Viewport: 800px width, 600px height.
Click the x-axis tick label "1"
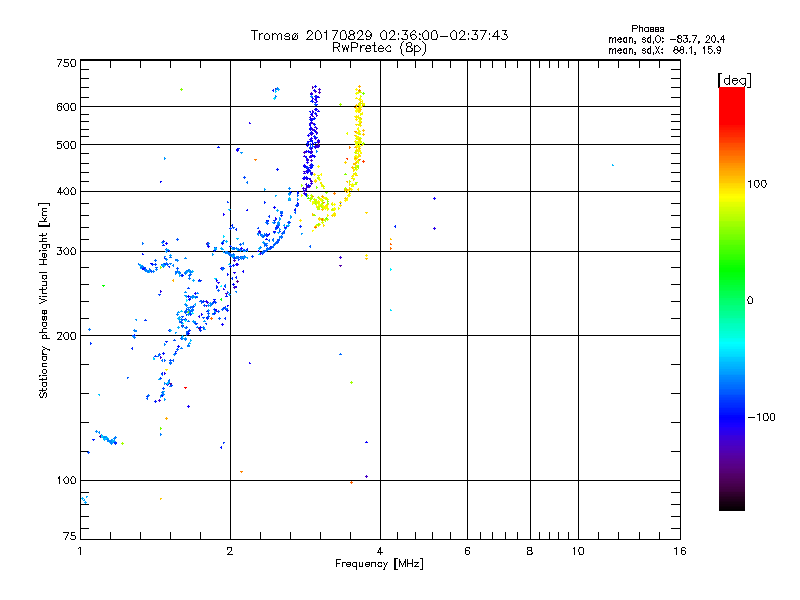coord(81,551)
